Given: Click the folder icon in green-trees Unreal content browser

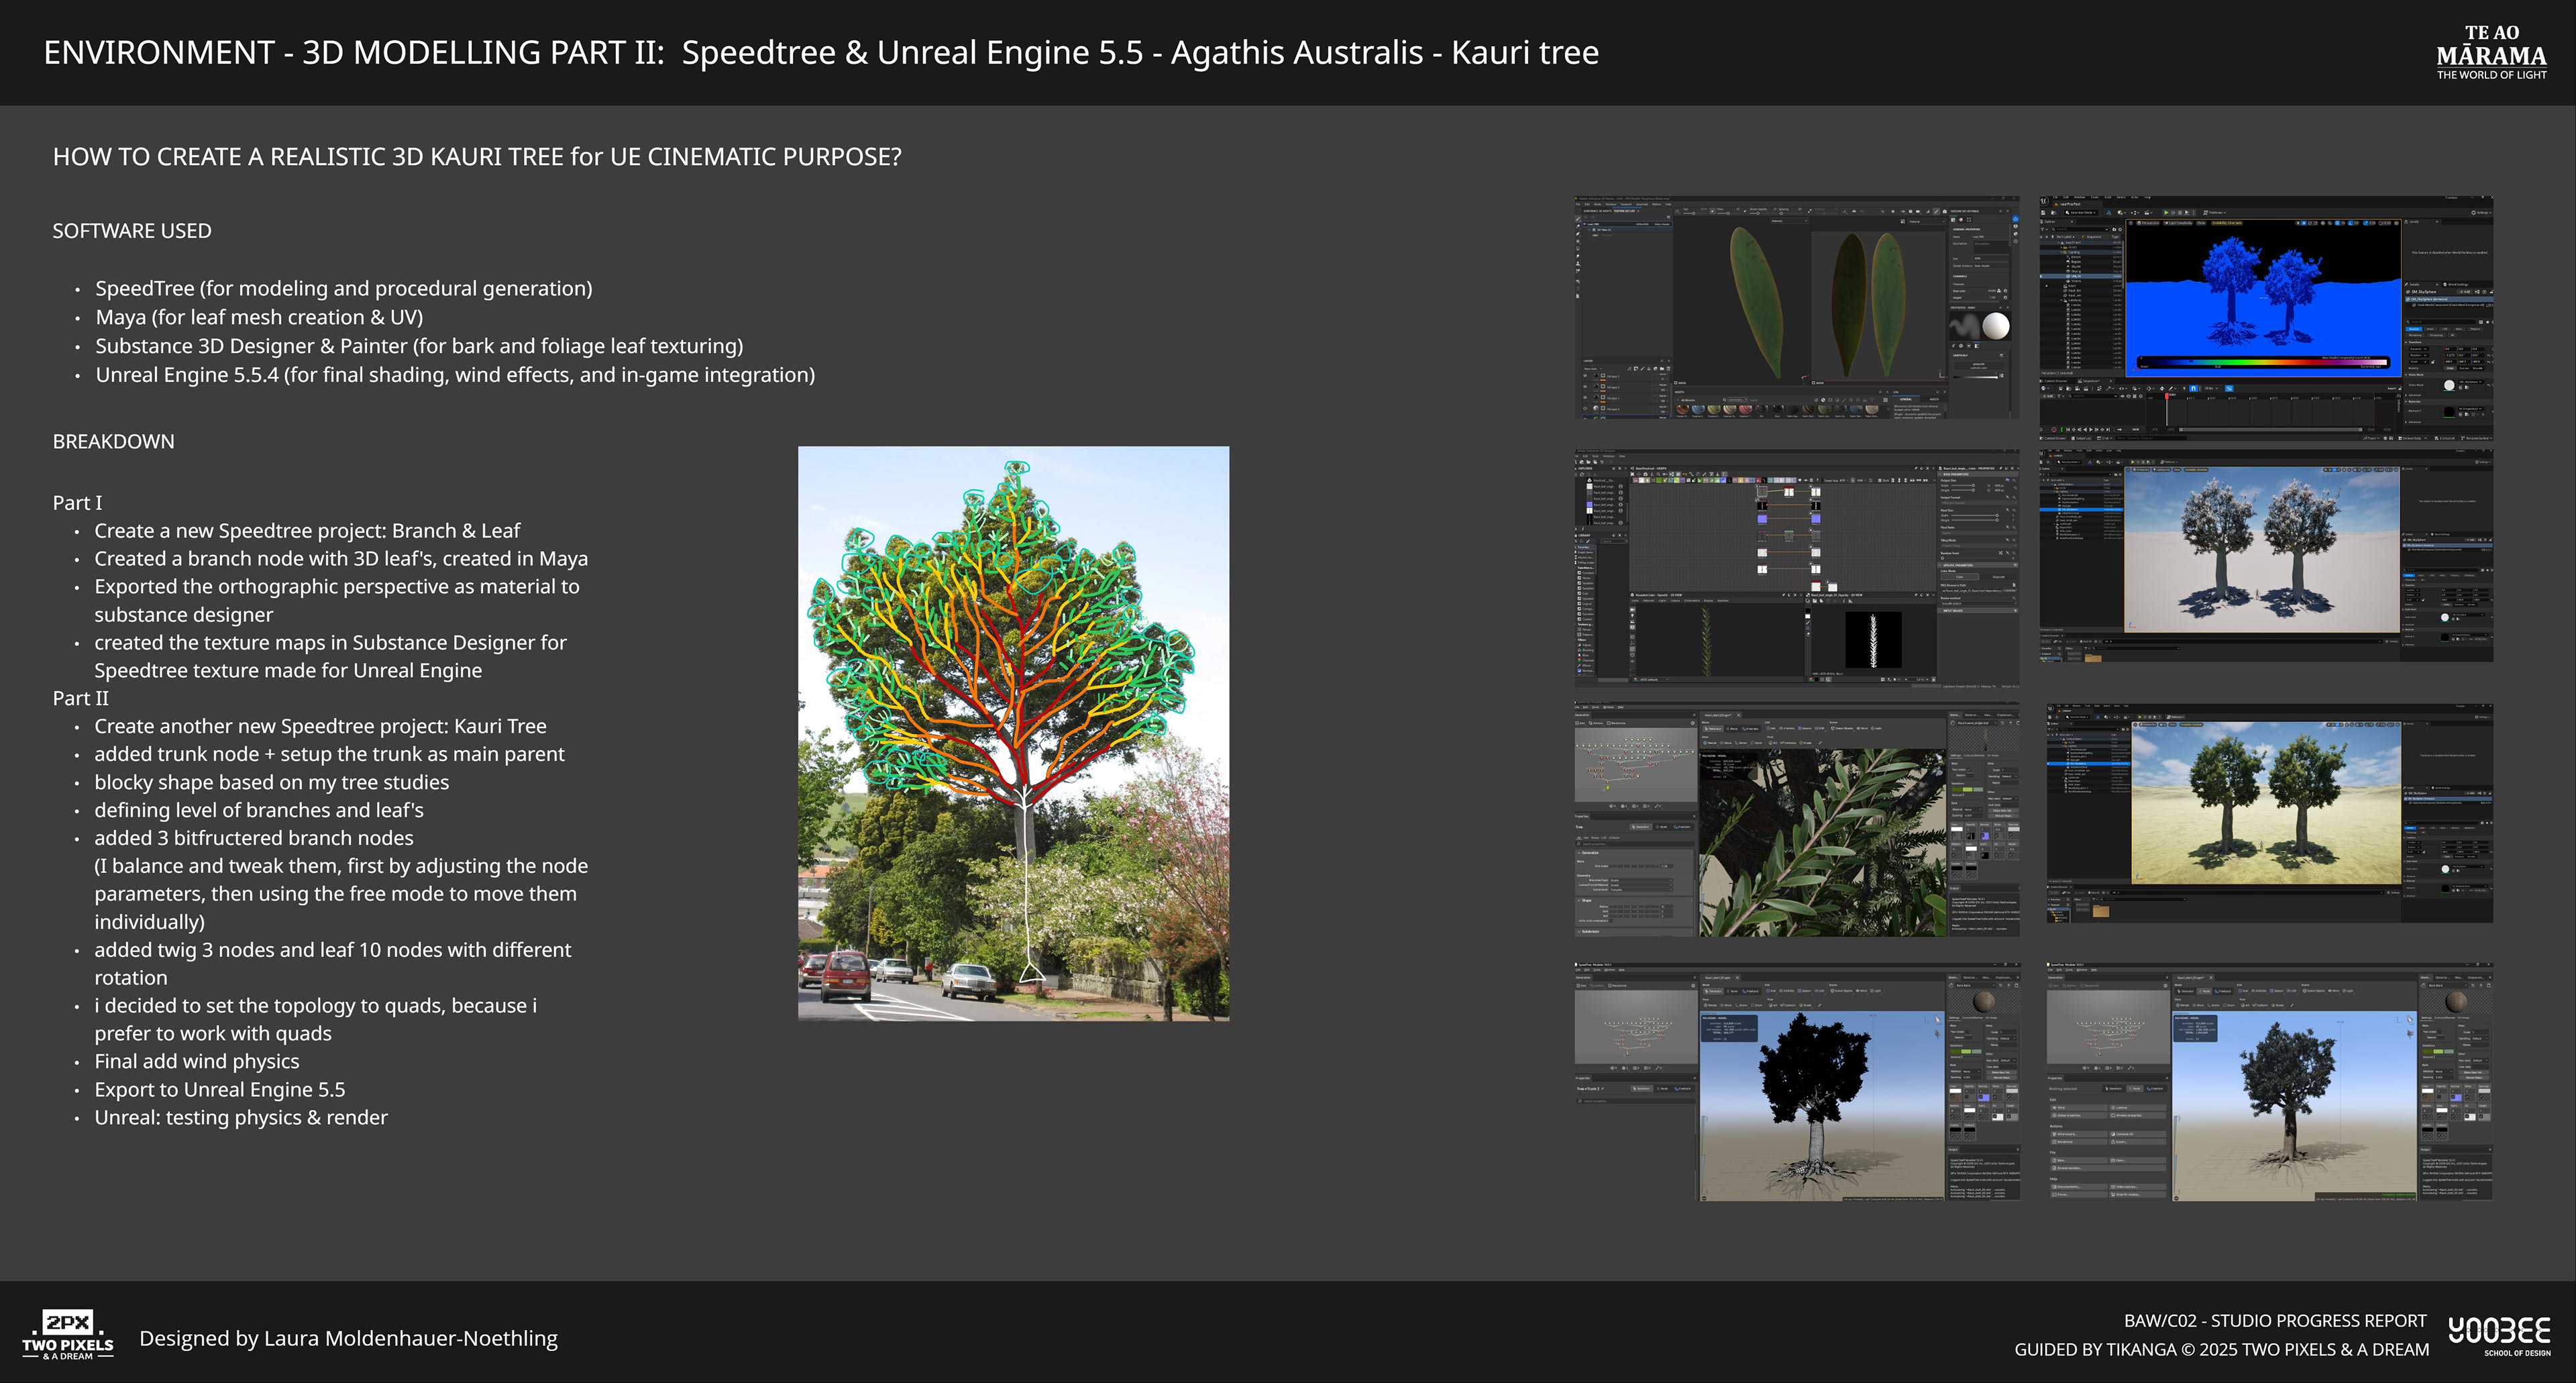Looking at the screenshot, I should point(2101,911).
